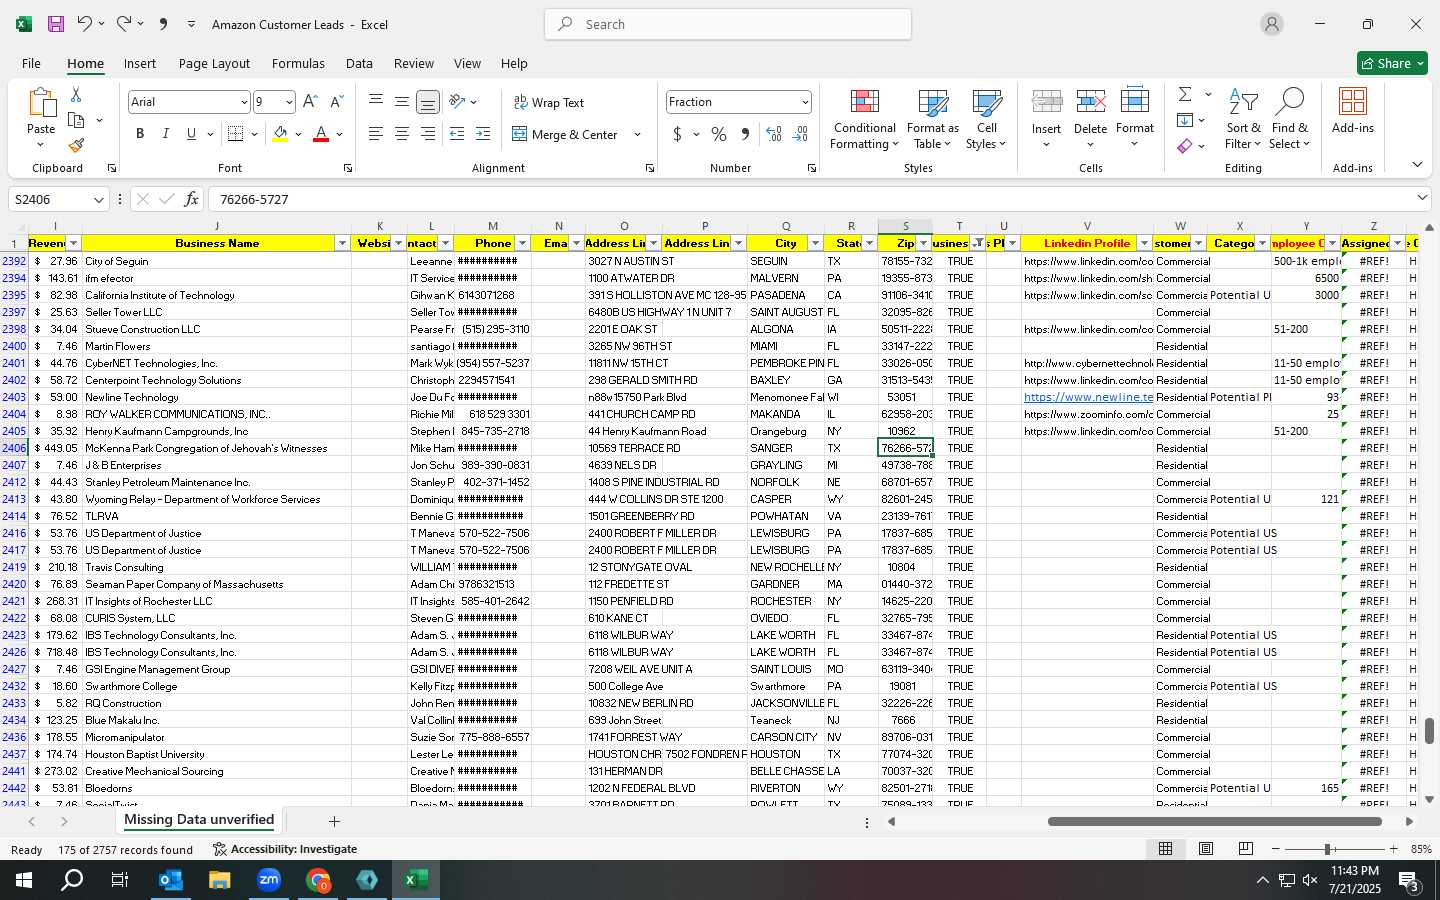This screenshot has height=900, width=1440.
Task: Switch to Page Break Preview icon
Action: (1245, 849)
